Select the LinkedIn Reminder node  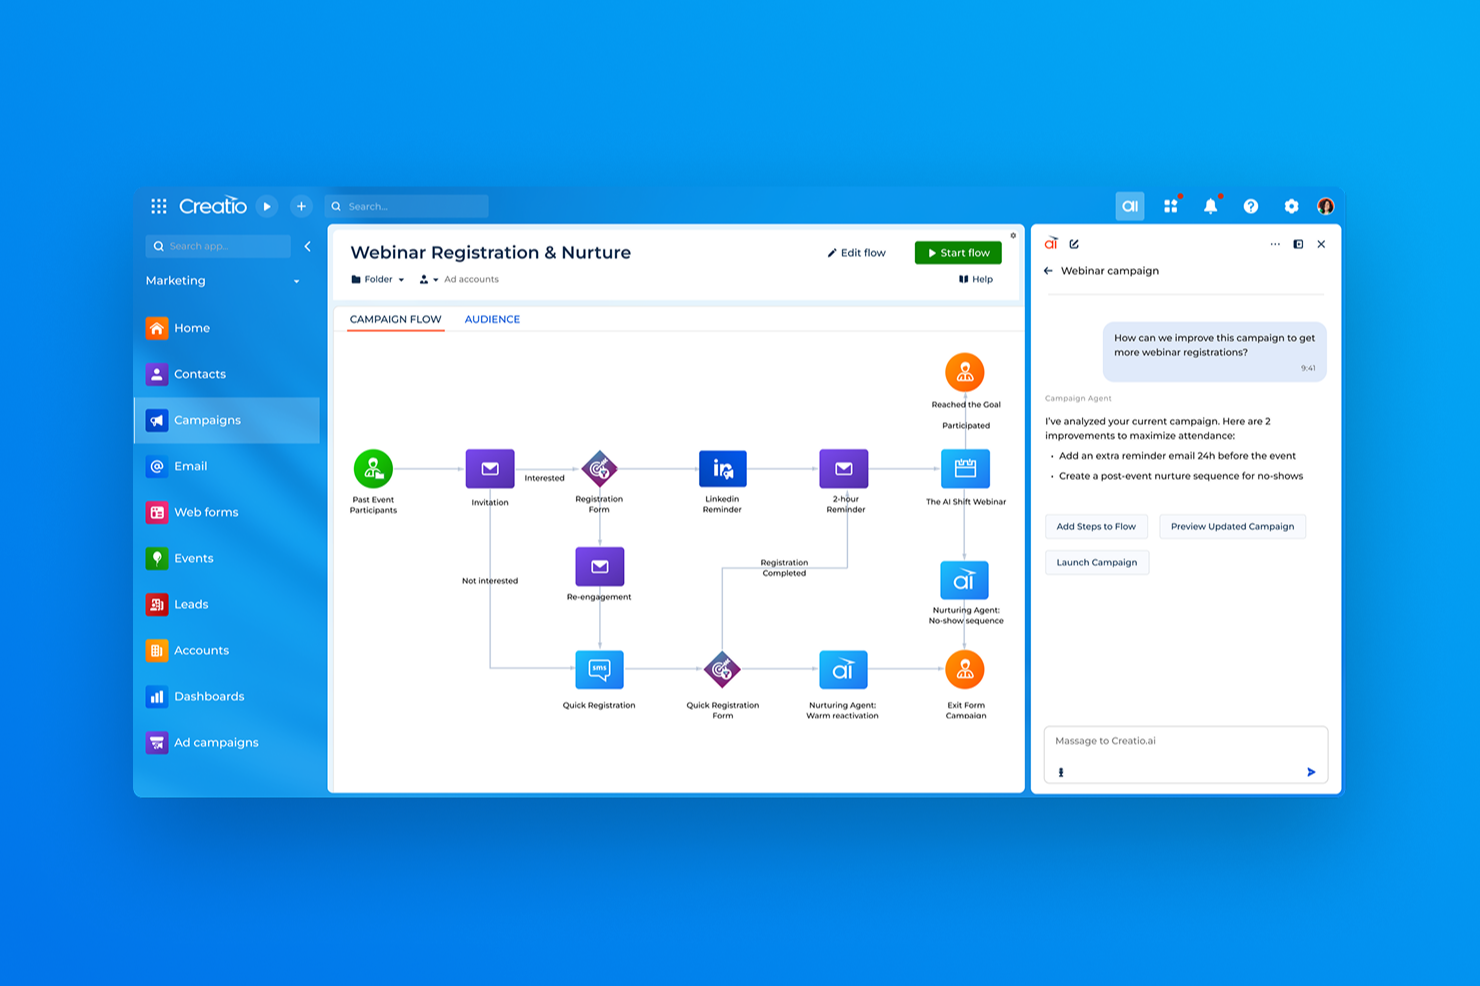(722, 468)
